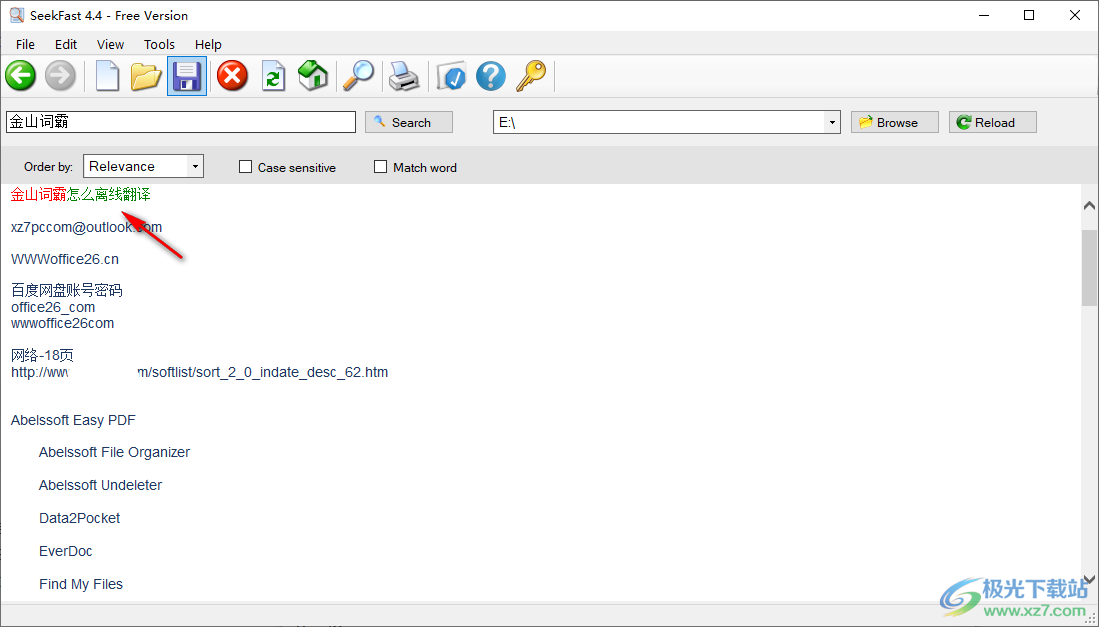The width and height of the screenshot is (1099, 627).
Task: Click the SeekFast app icon in title bar
Action: (x=16, y=15)
